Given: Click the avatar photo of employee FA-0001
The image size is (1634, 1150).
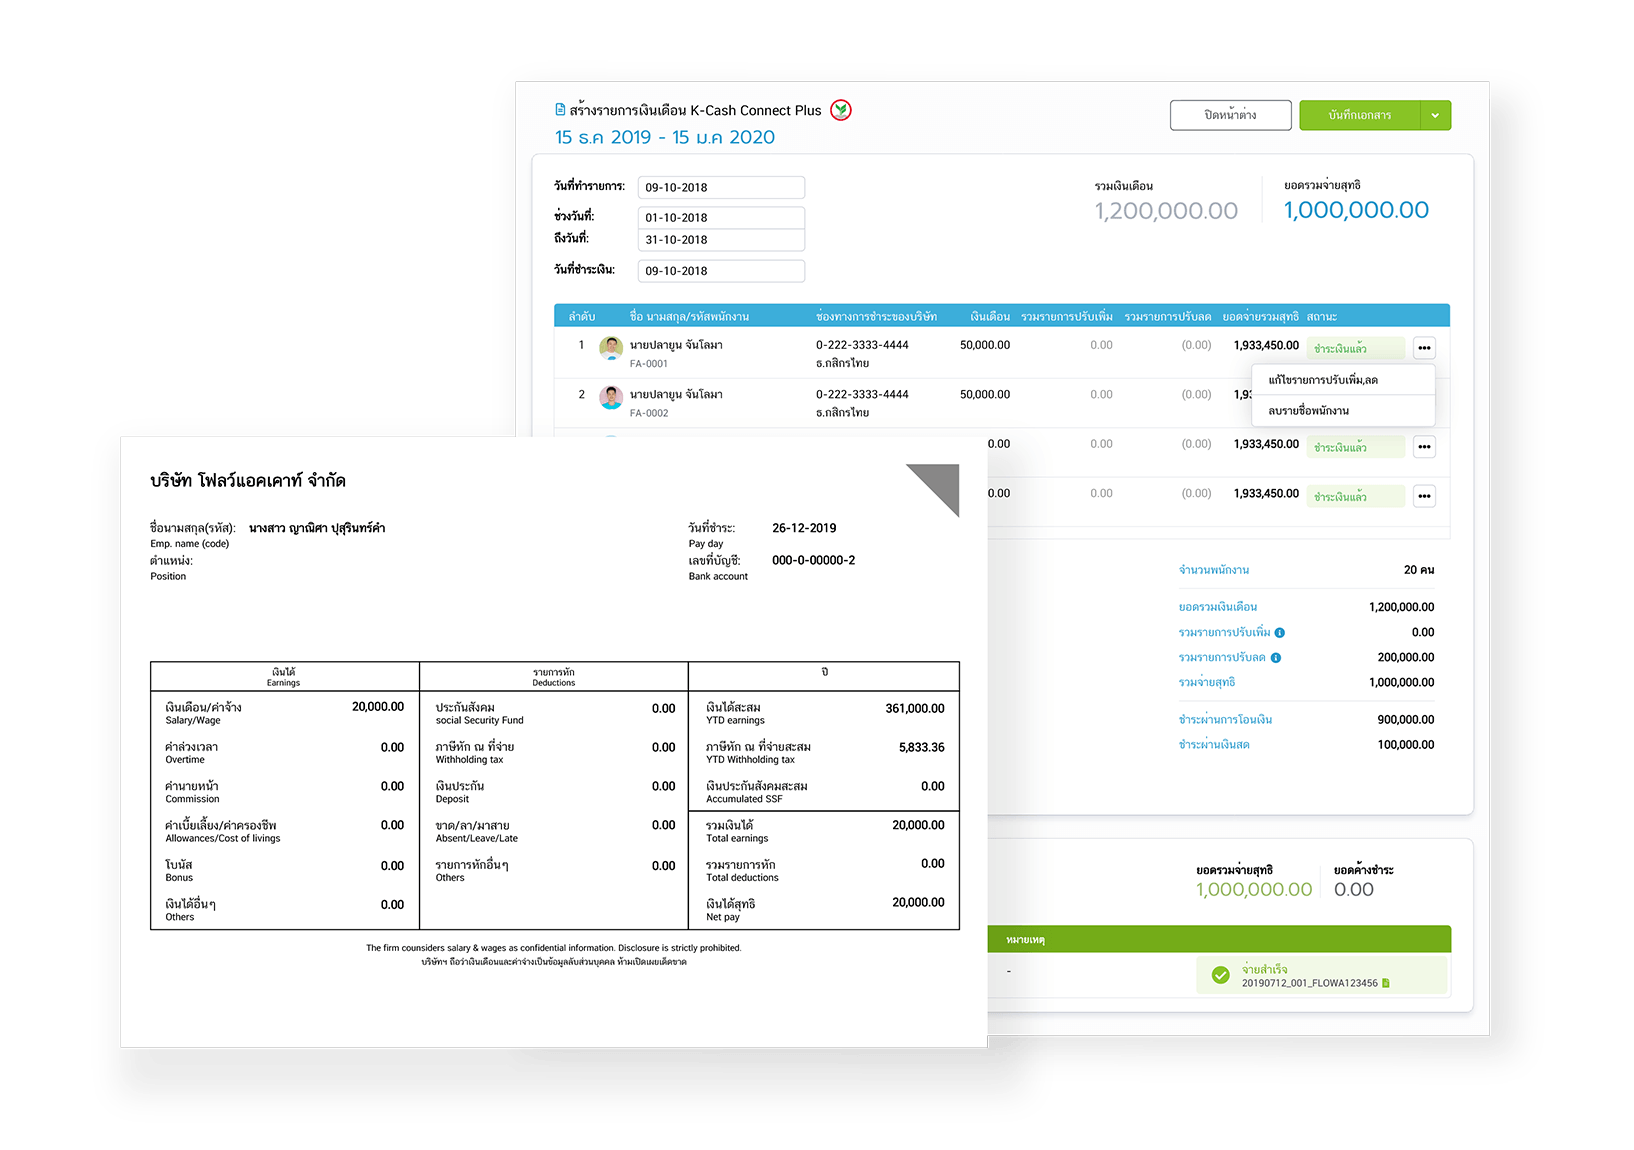Looking at the screenshot, I should [611, 348].
